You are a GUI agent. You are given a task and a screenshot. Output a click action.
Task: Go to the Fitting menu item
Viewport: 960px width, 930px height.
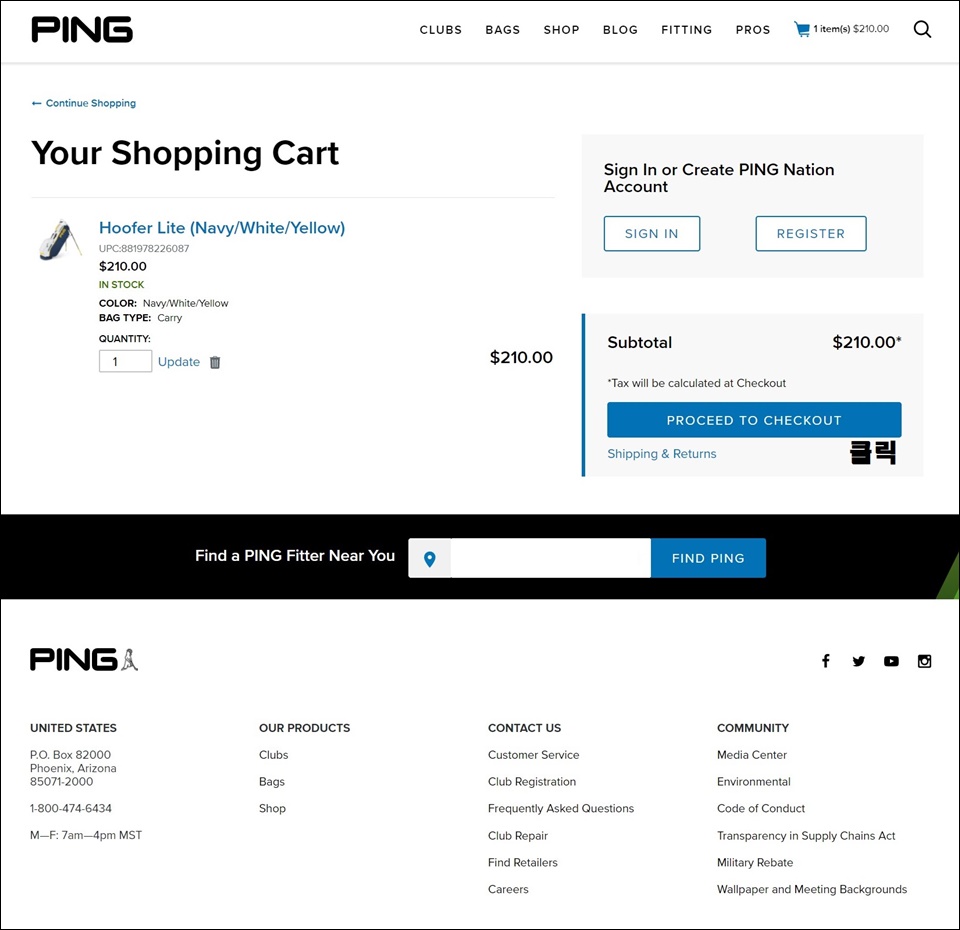coord(686,30)
